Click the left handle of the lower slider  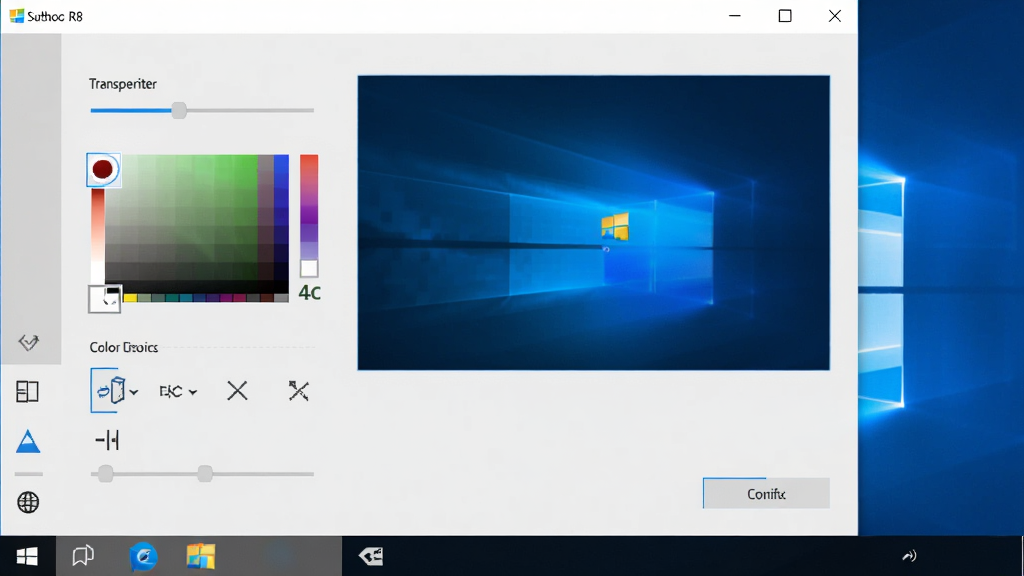[105, 473]
